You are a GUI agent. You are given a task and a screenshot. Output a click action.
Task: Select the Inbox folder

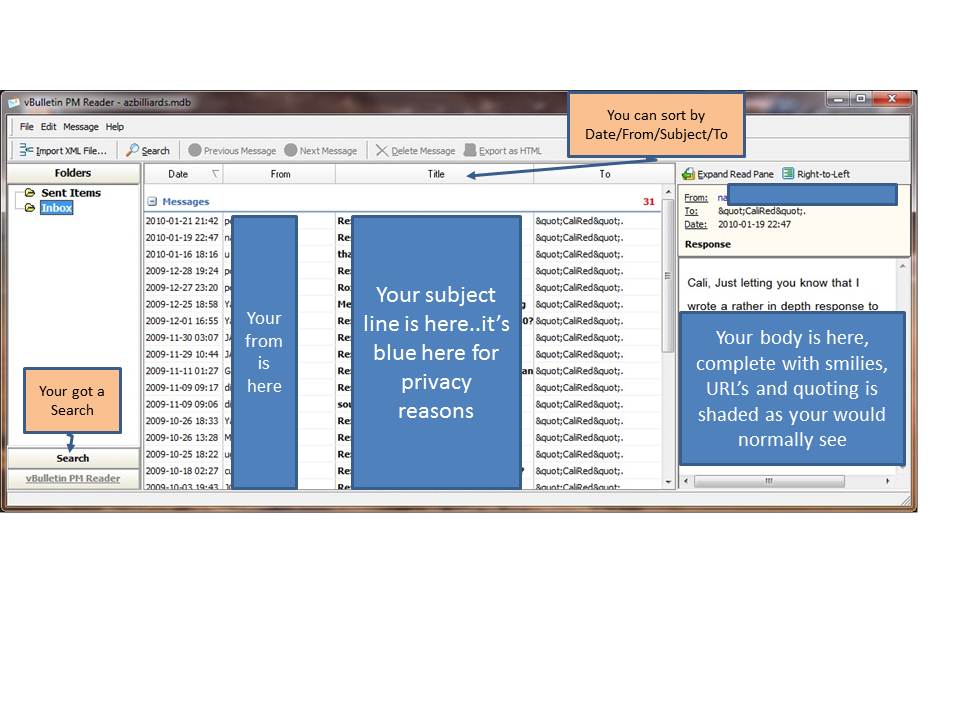pos(56,208)
